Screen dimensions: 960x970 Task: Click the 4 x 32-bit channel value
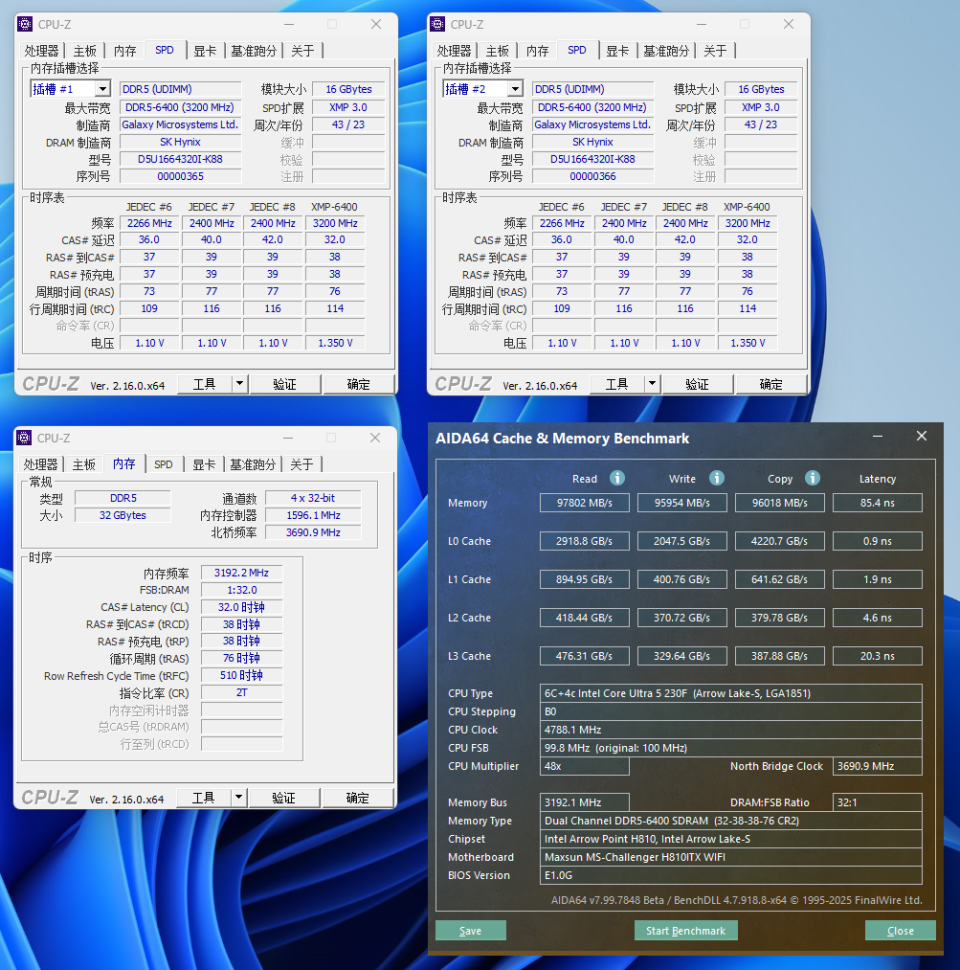point(313,498)
